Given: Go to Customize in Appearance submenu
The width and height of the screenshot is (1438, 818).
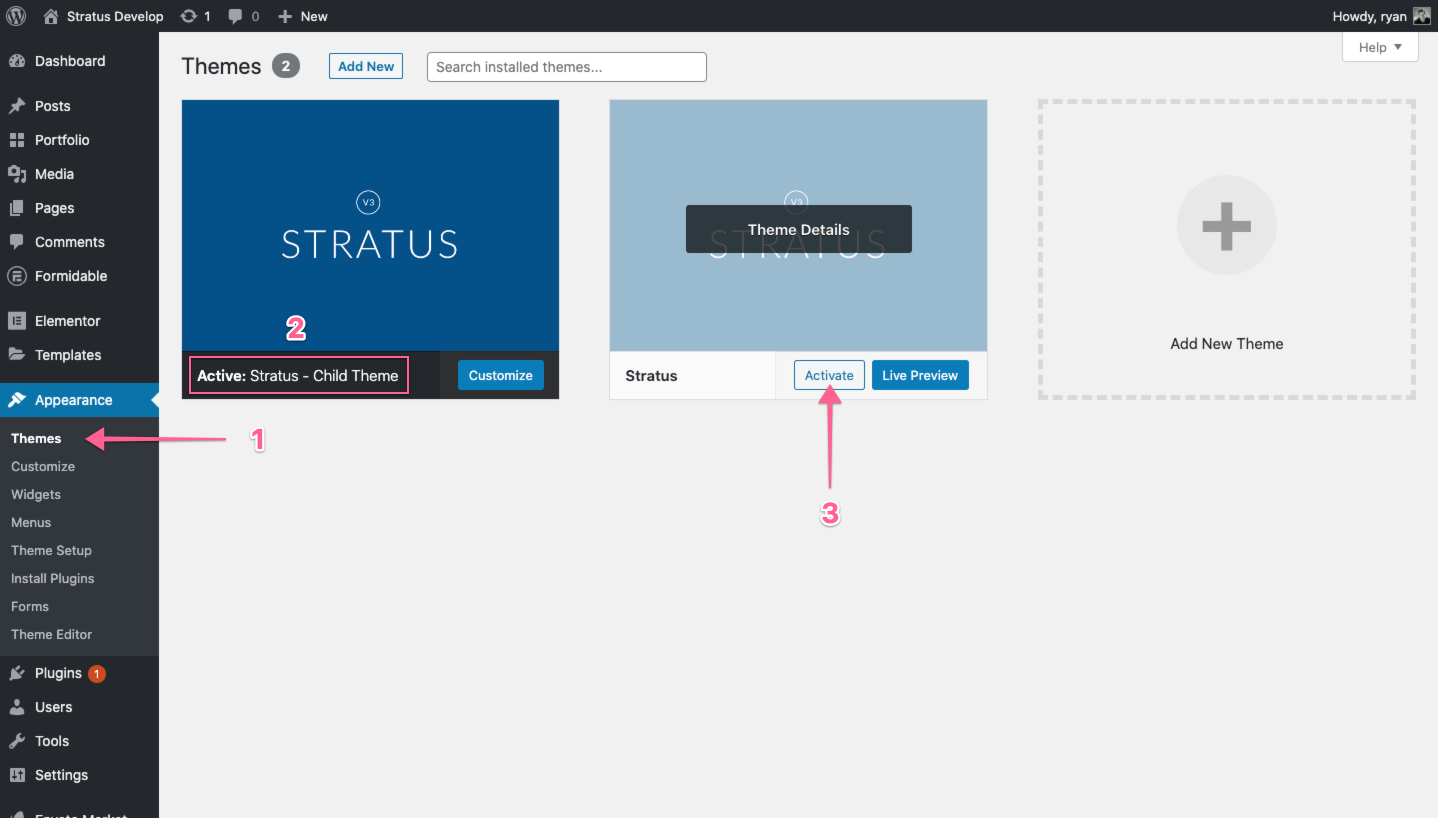Looking at the screenshot, I should click(43, 466).
